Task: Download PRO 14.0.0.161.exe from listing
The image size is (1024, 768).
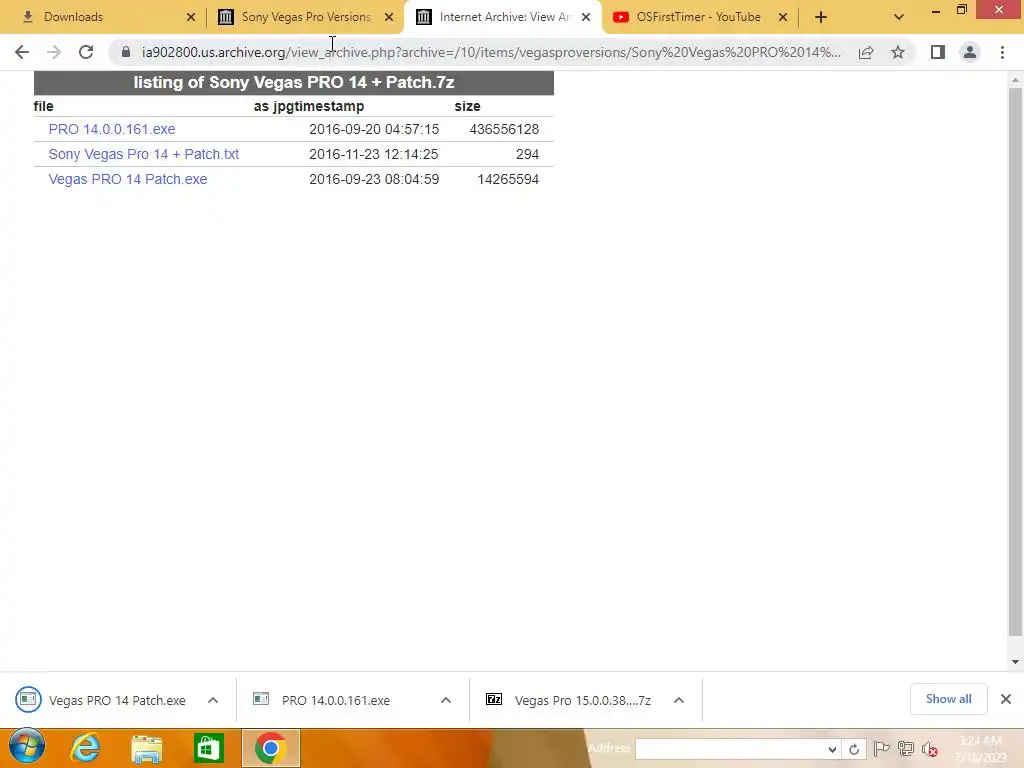Action: 112,129
